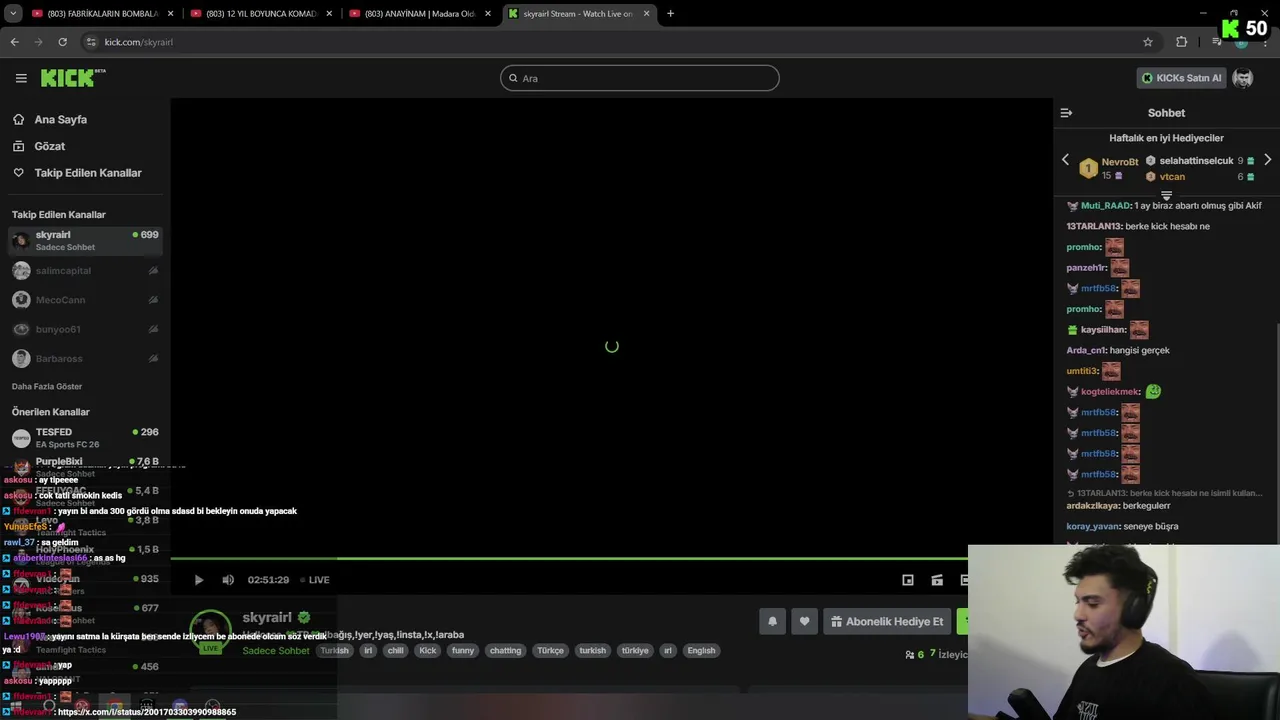This screenshot has width=1280, height=720.
Task: Open salimcapital channel in sidebar
Action: pos(85,270)
